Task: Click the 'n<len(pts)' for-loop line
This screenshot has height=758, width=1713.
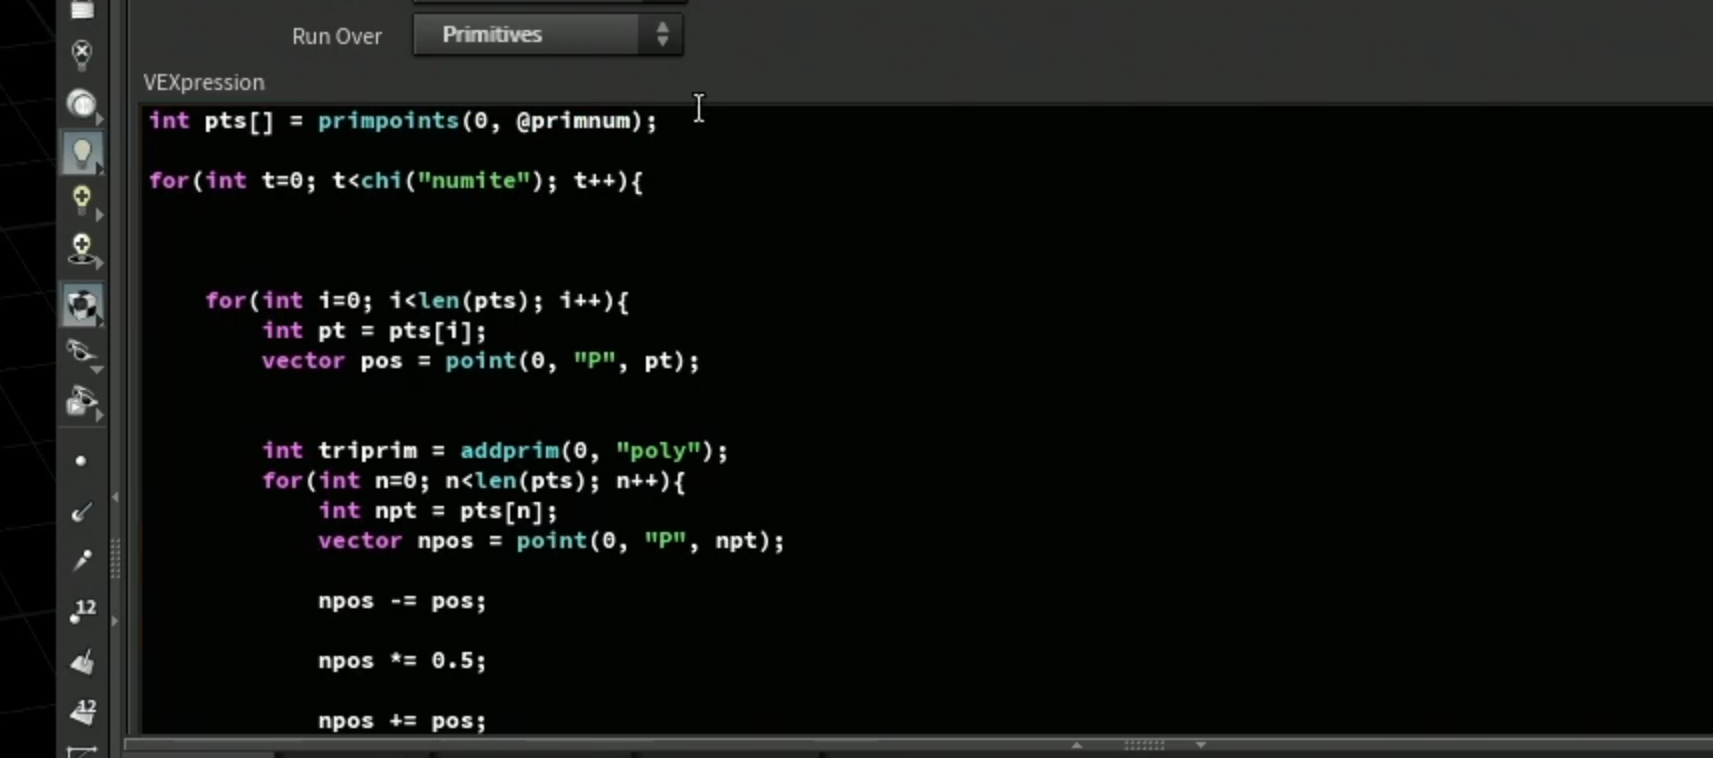Action: click(x=474, y=481)
